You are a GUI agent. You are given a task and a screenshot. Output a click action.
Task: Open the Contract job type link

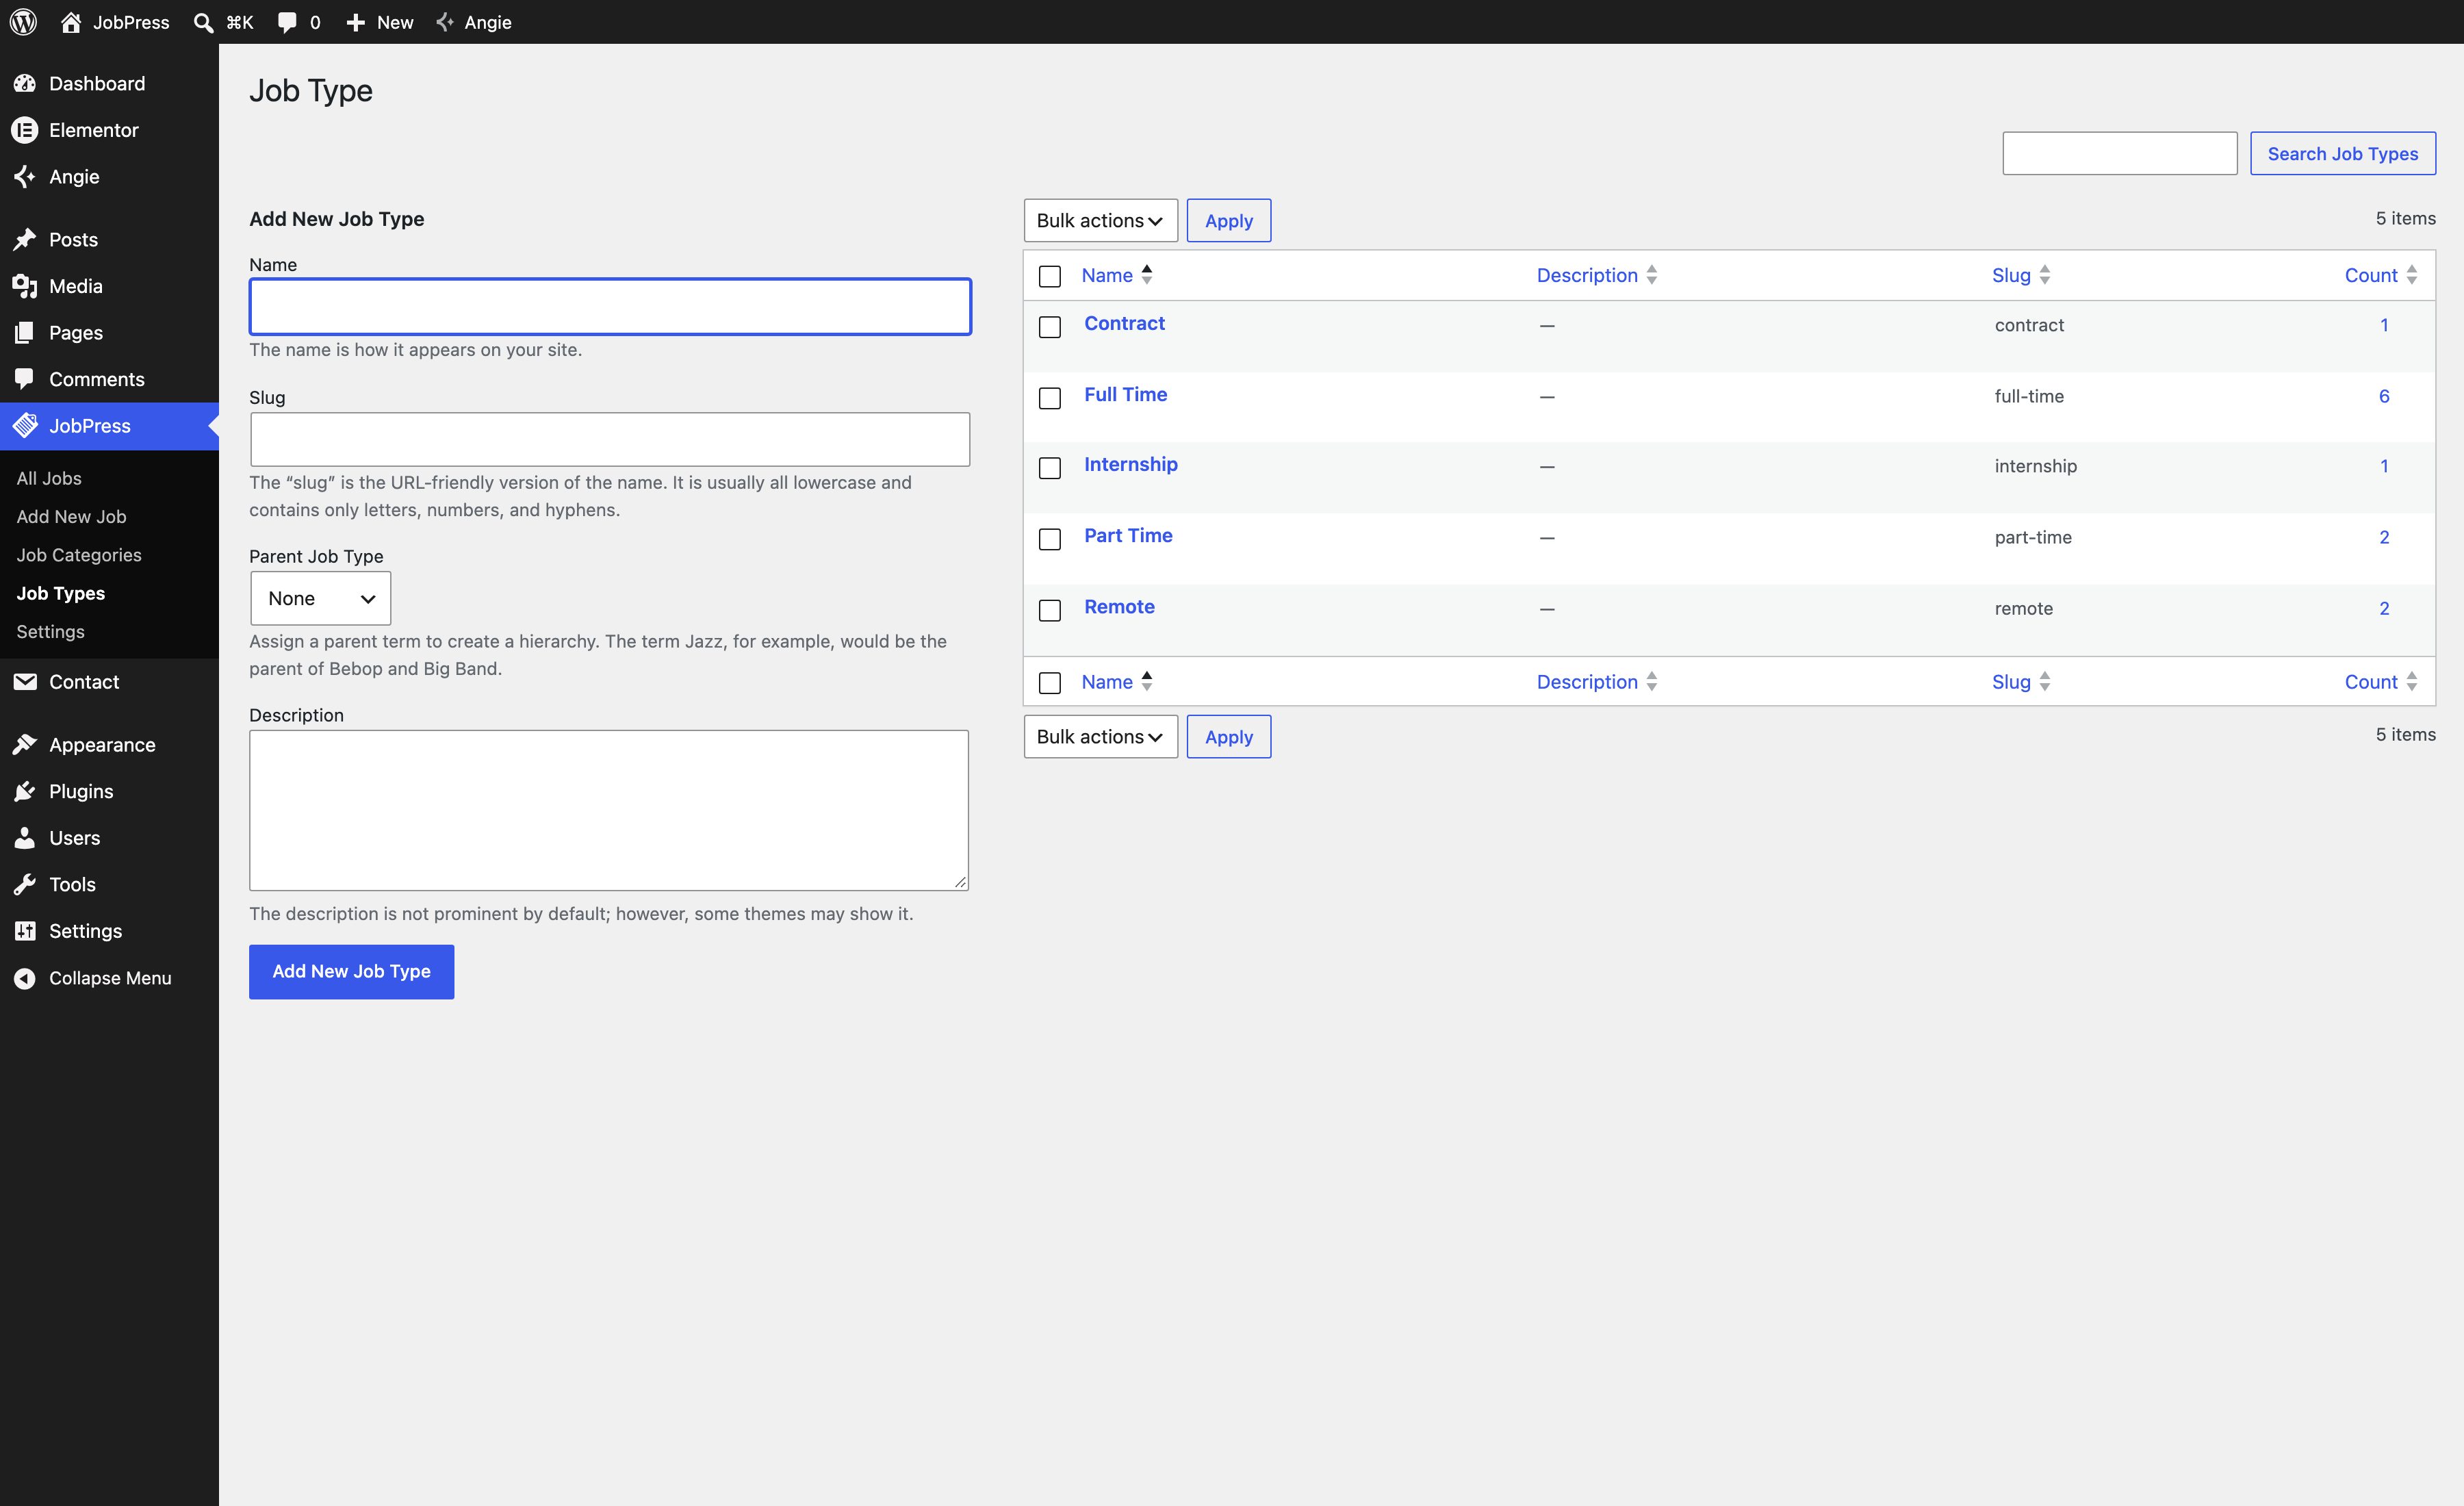pyautogui.click(x=1124, y=323)
